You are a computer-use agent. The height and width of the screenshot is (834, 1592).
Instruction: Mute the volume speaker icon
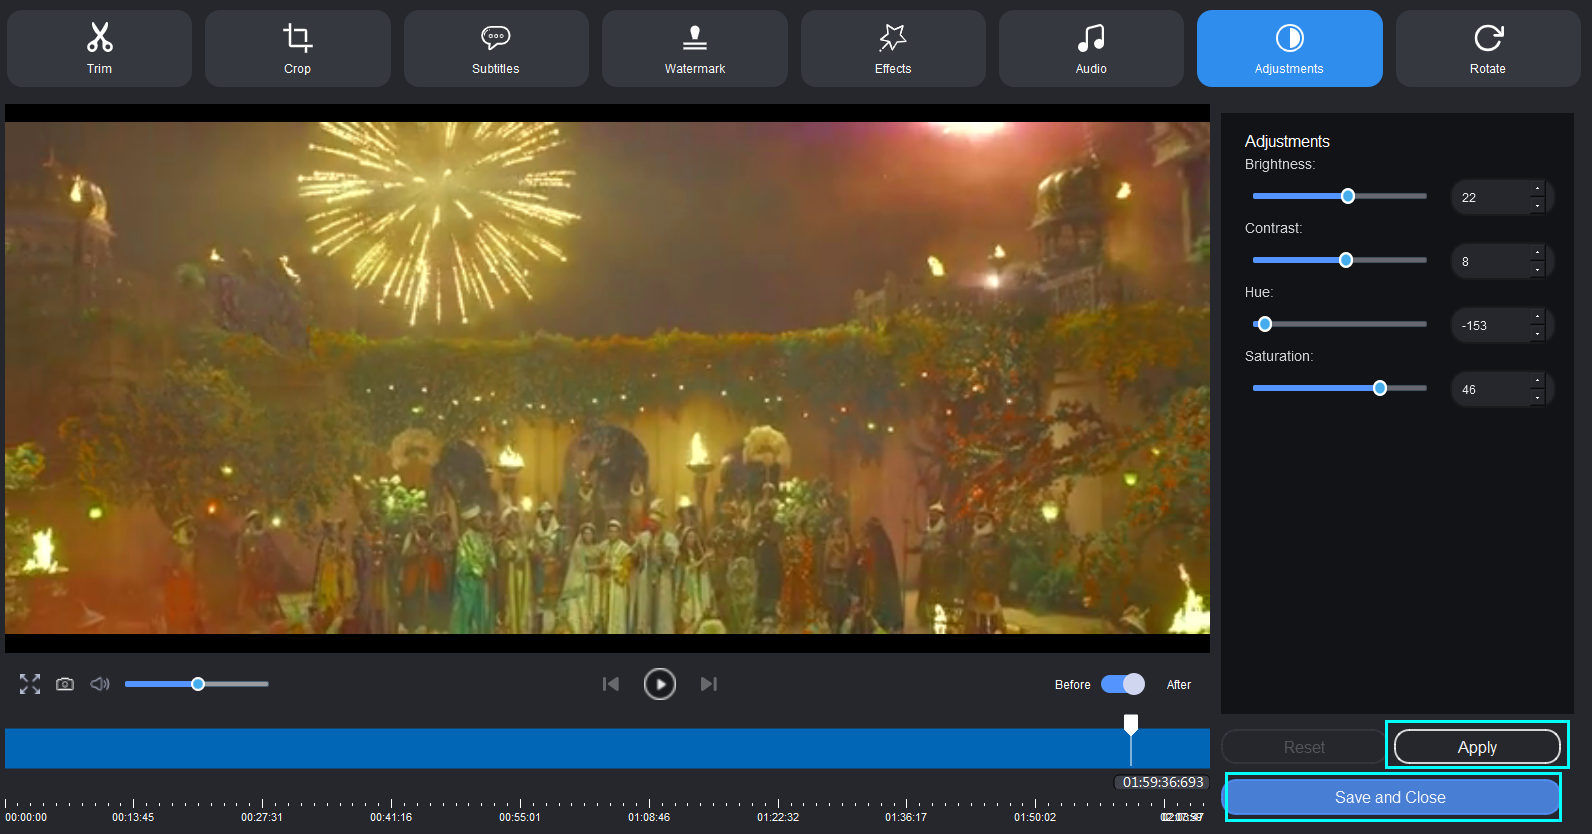[100, 684]
